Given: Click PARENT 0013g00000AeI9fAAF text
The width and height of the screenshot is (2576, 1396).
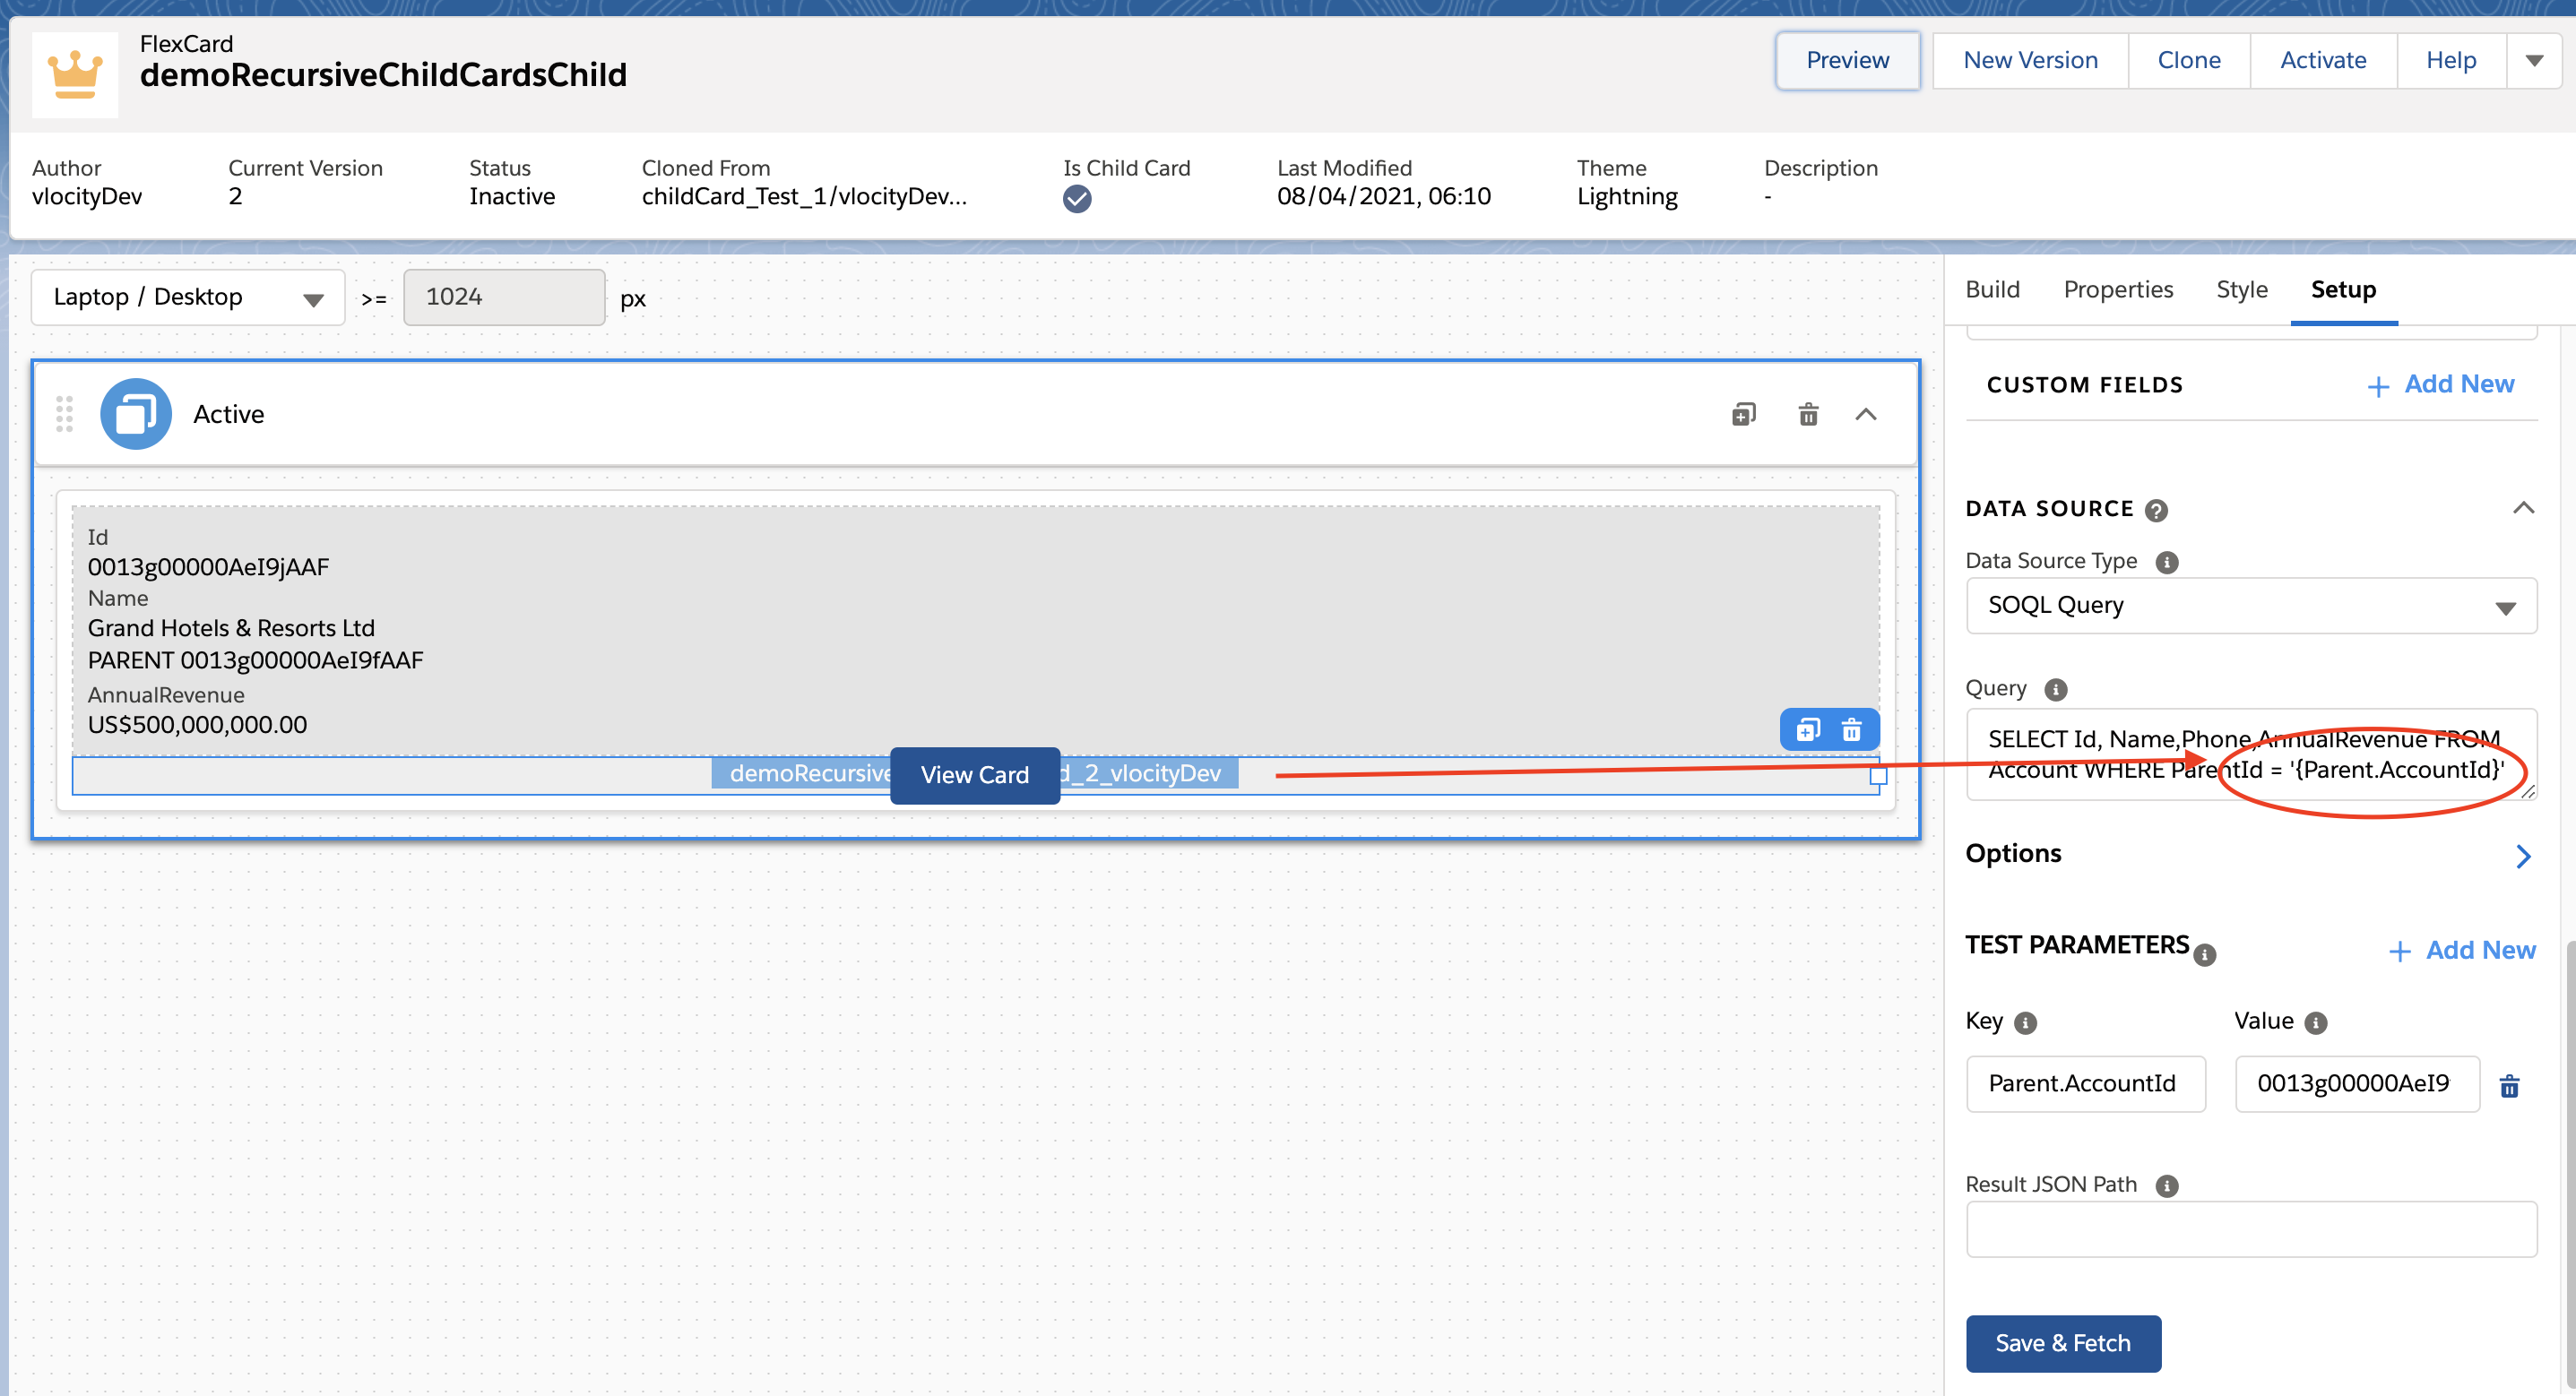Looking at the screenshot, I should pos(255,660).
